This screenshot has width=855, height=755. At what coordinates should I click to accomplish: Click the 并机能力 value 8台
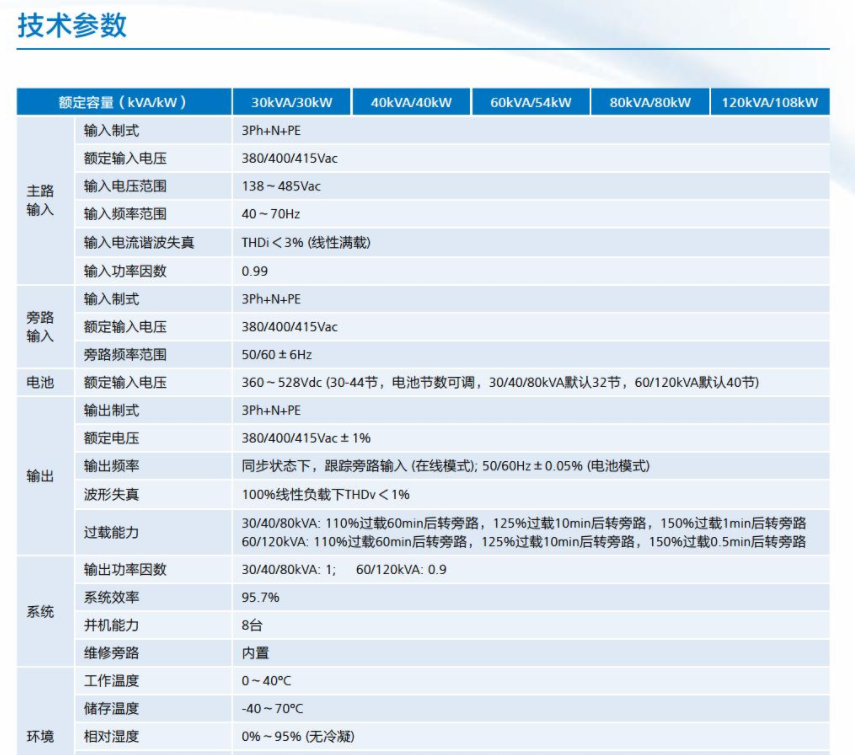coord(252,626)
